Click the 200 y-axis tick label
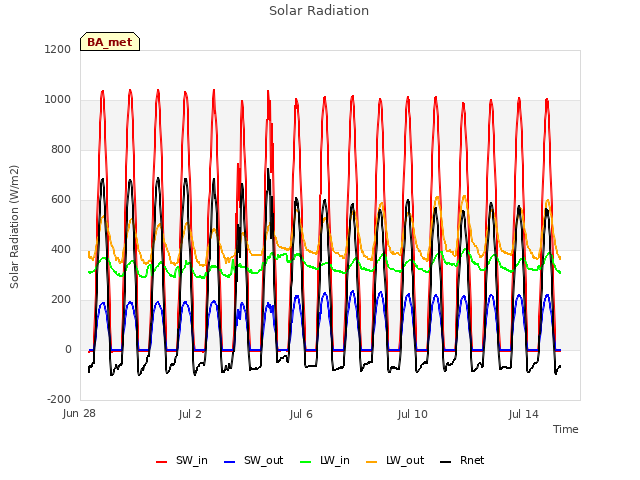Screen dimensions: 640x480 point(61,300)
